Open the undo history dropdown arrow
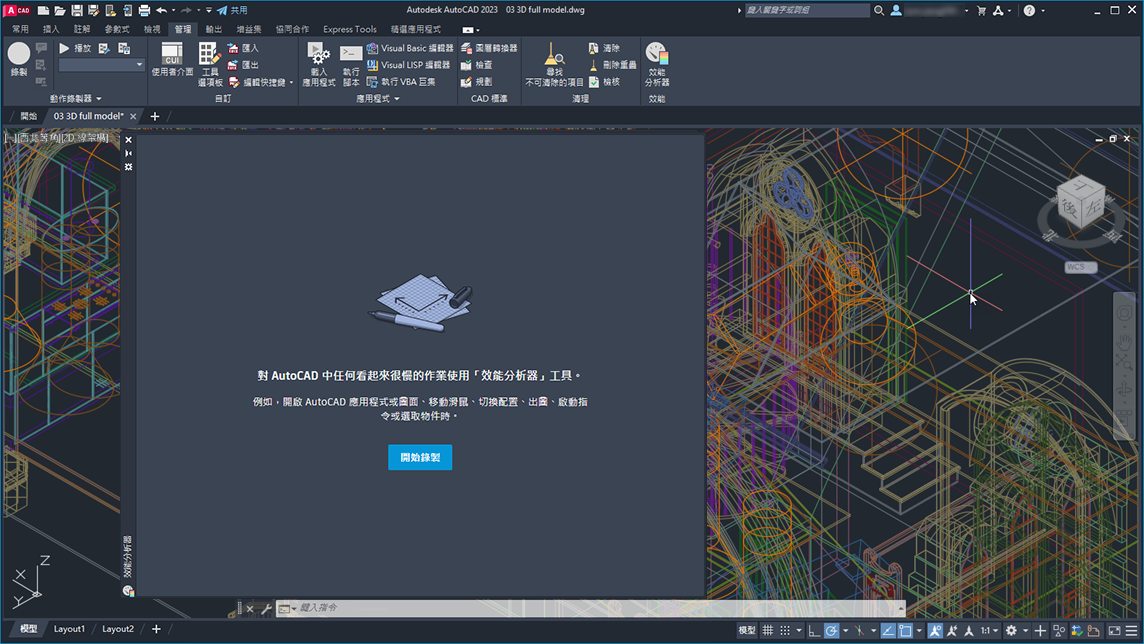This screenshot has width=1144, height=644. tap(174, 10)
